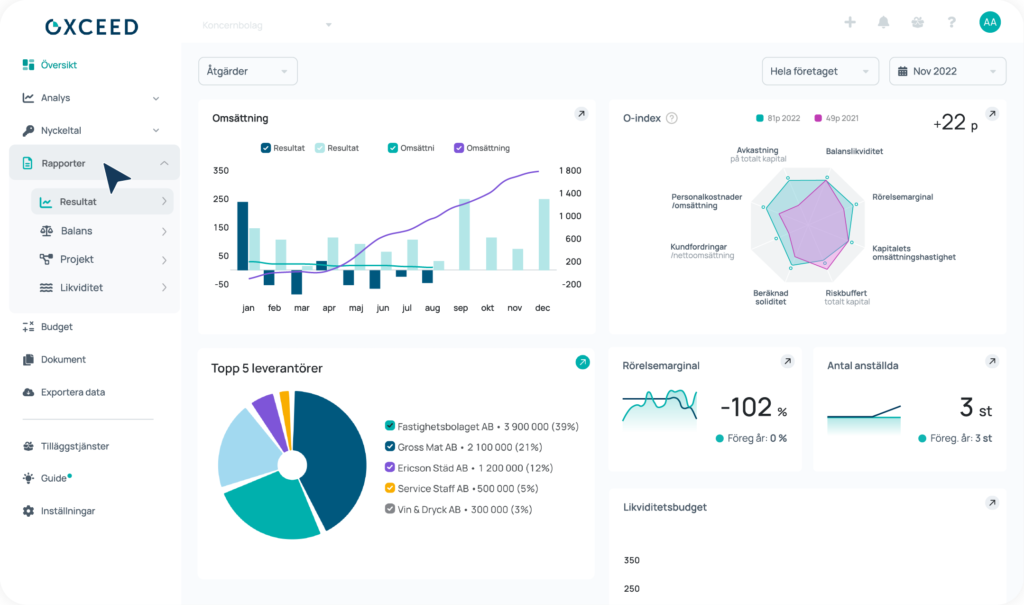Image resolution: width=1024 pixels, height=605 pixels.
Task: Open the Koncernbolag company dropdown
Action: pyautogui.click(x=265, y=25)
